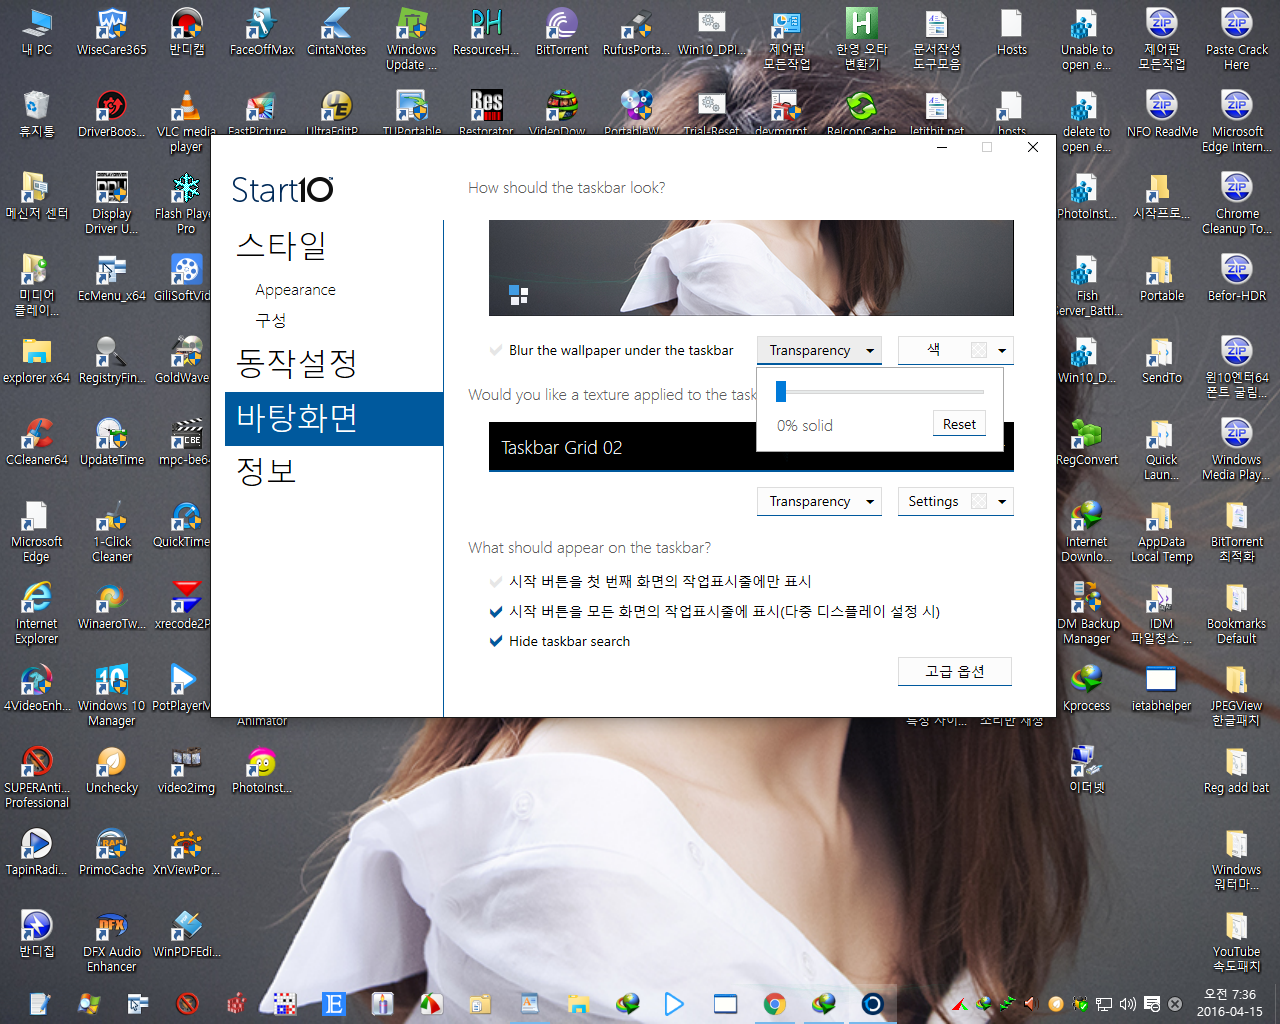The height and width of the screenshot is (1024, 1280).
Task: Click the file explorer folder icon in taskbar
Action: [x=578, y=1004]
